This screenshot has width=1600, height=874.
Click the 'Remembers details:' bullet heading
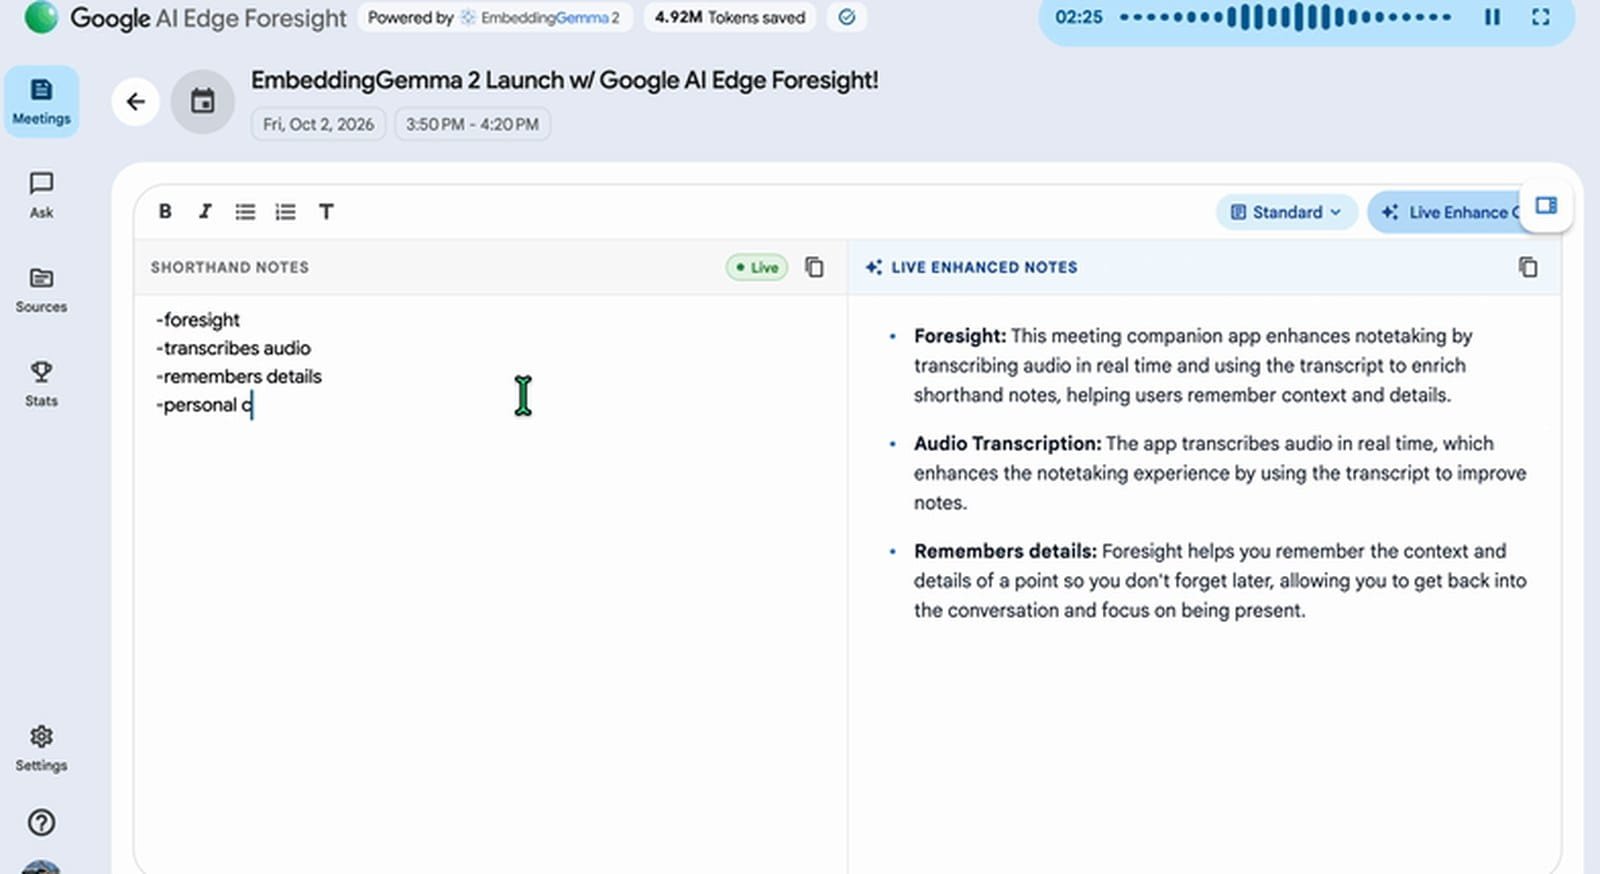1005,551
